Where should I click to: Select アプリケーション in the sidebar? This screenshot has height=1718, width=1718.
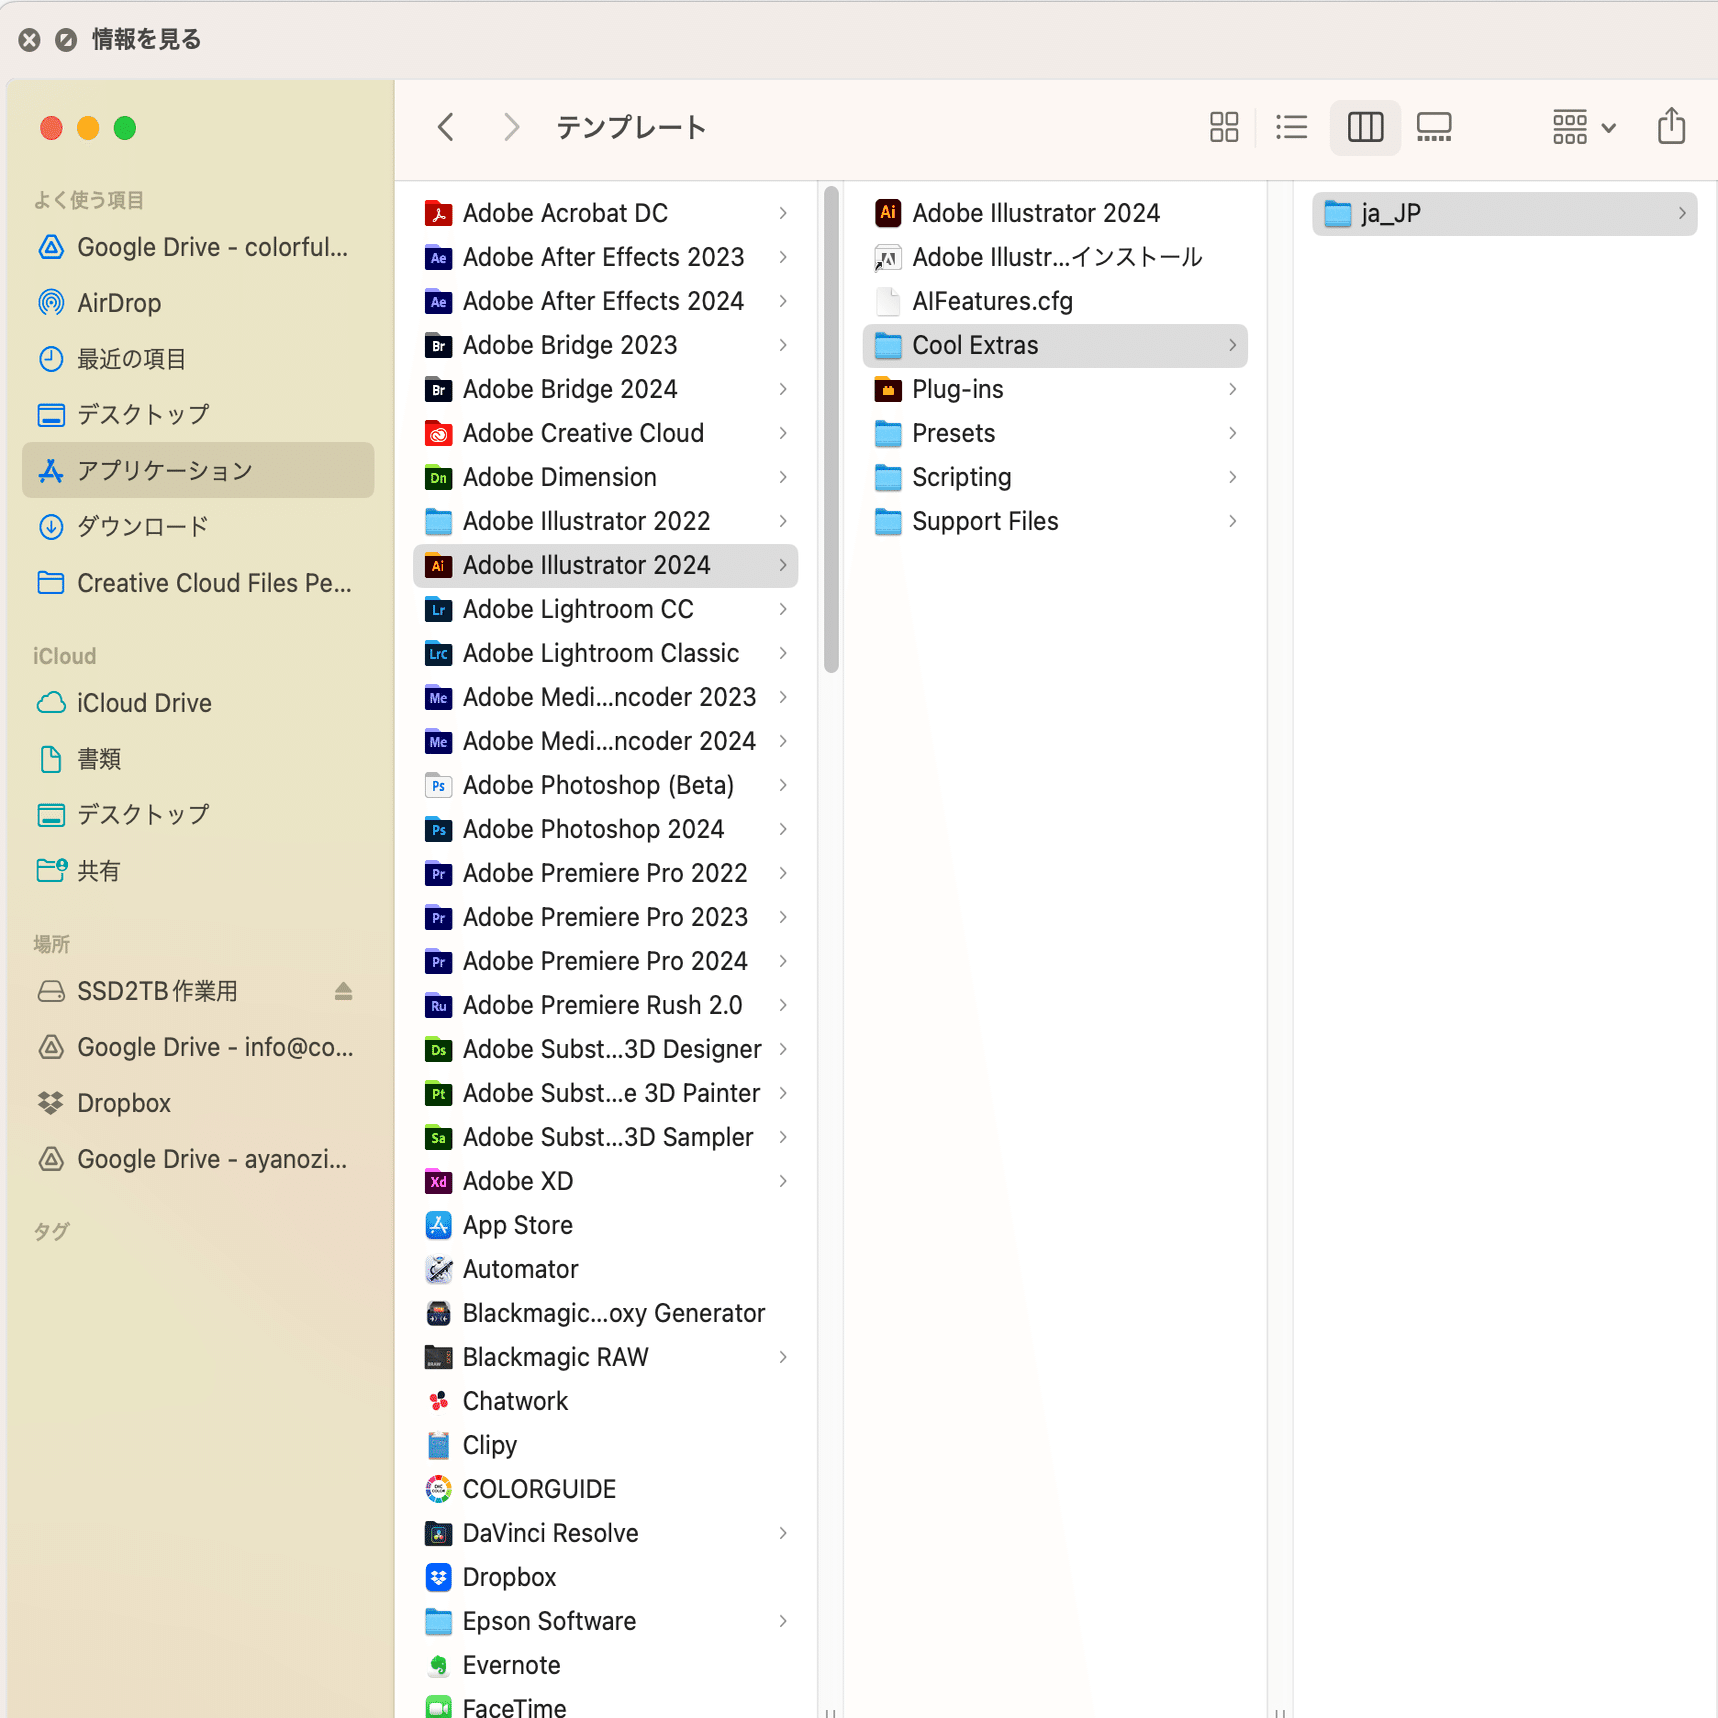[x=198, y=470]
